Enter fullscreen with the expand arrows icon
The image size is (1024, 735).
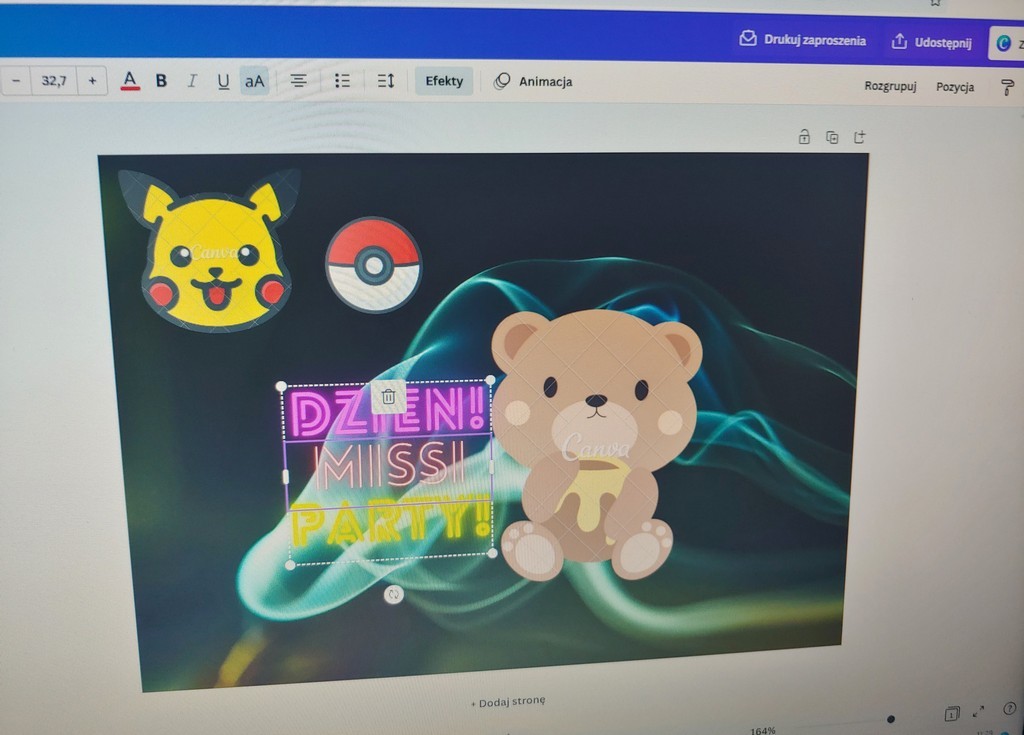tap(978, 711)
